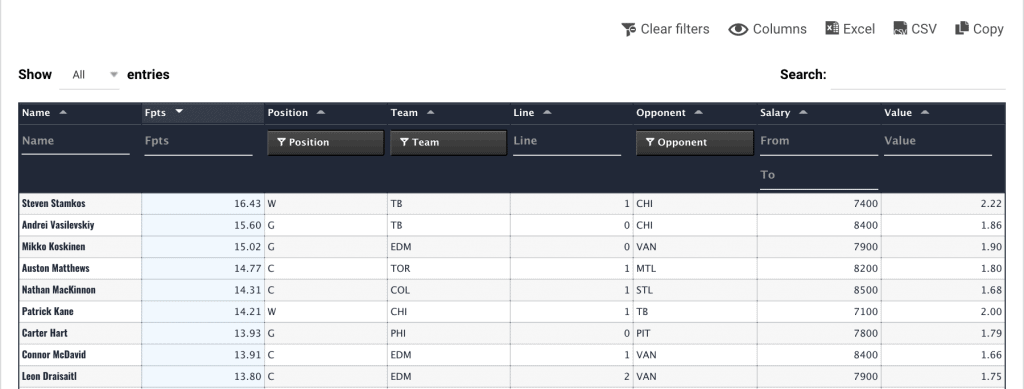1024x389 pixels.
Task: Click Fpts 15.02 for Mikko Koskinen
Action: pos(248,247)
